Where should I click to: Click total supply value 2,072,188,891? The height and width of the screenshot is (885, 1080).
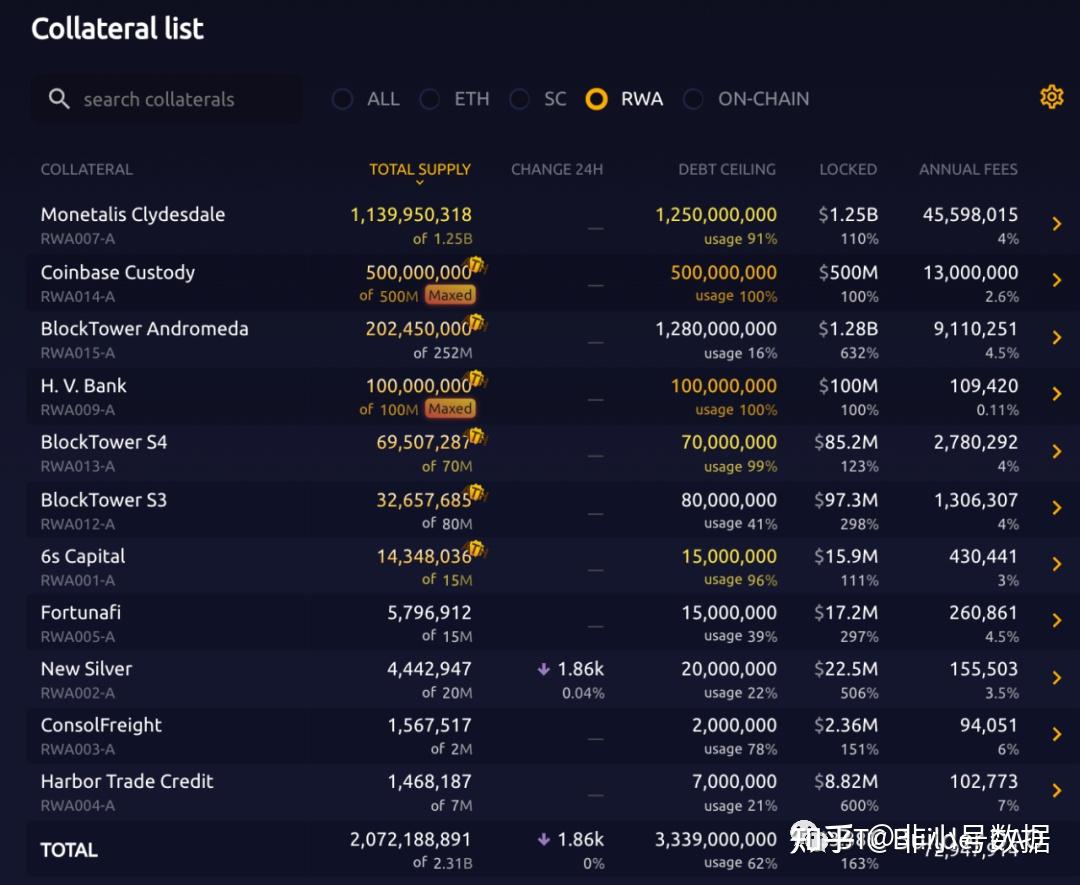click(411, 840)
